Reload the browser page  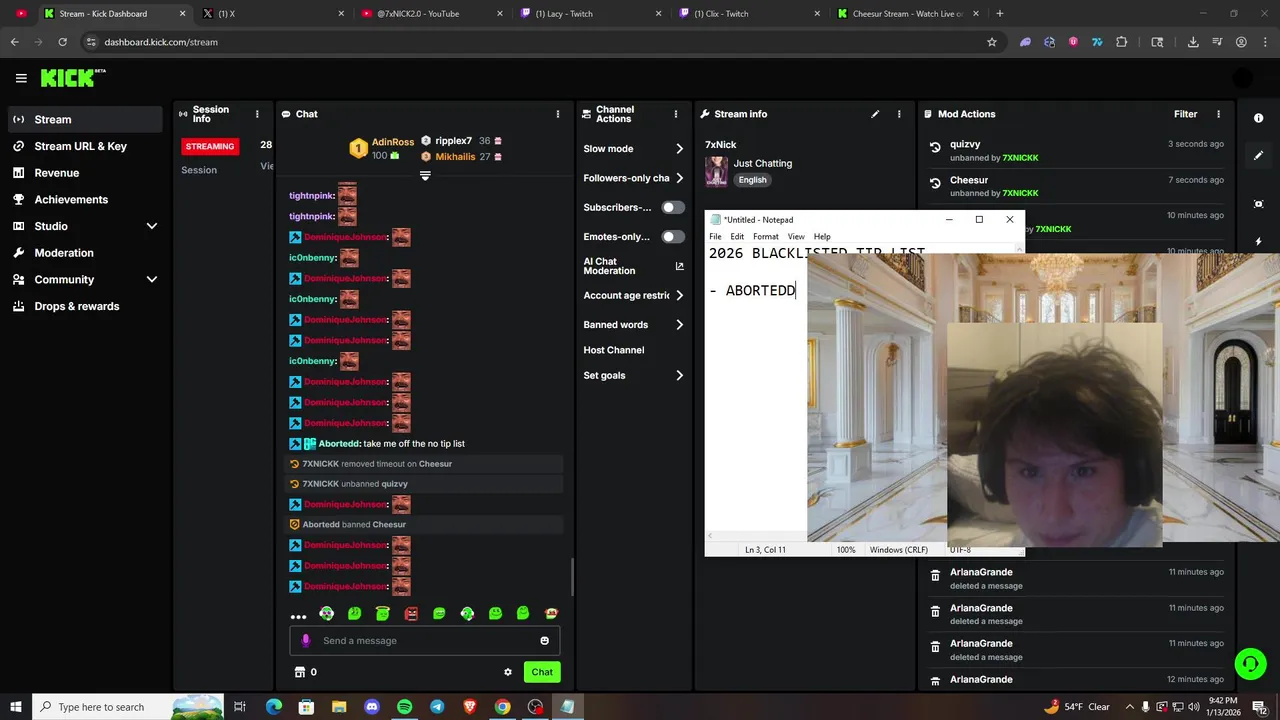62,42
